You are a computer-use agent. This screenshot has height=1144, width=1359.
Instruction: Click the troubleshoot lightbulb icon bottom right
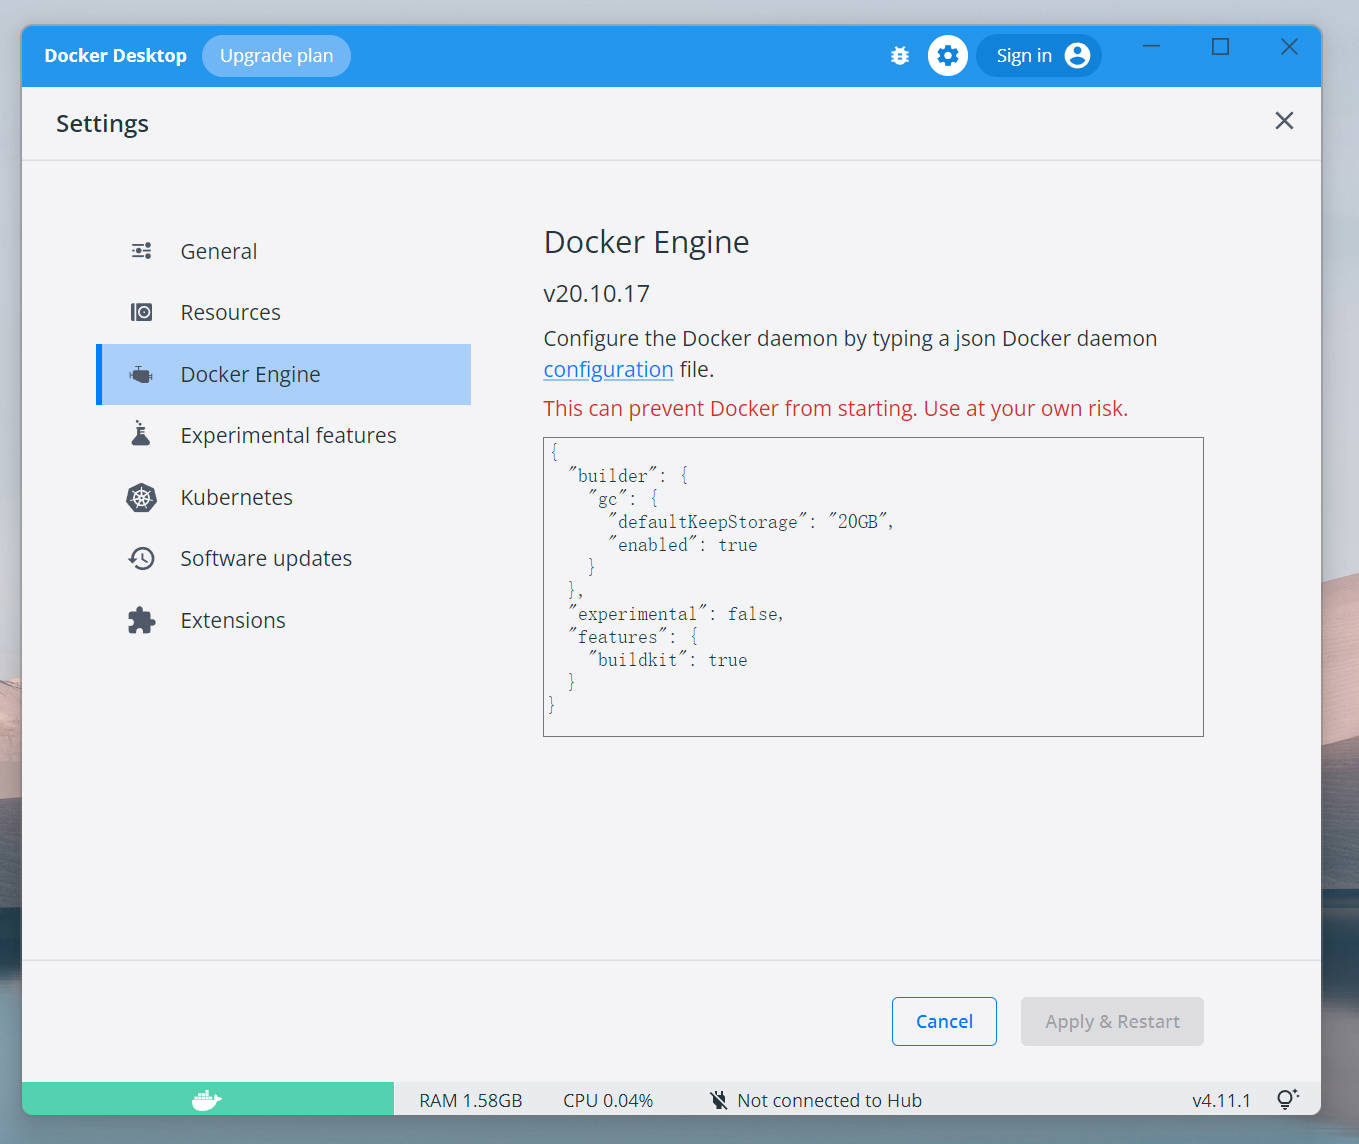pos(1287,1098)
